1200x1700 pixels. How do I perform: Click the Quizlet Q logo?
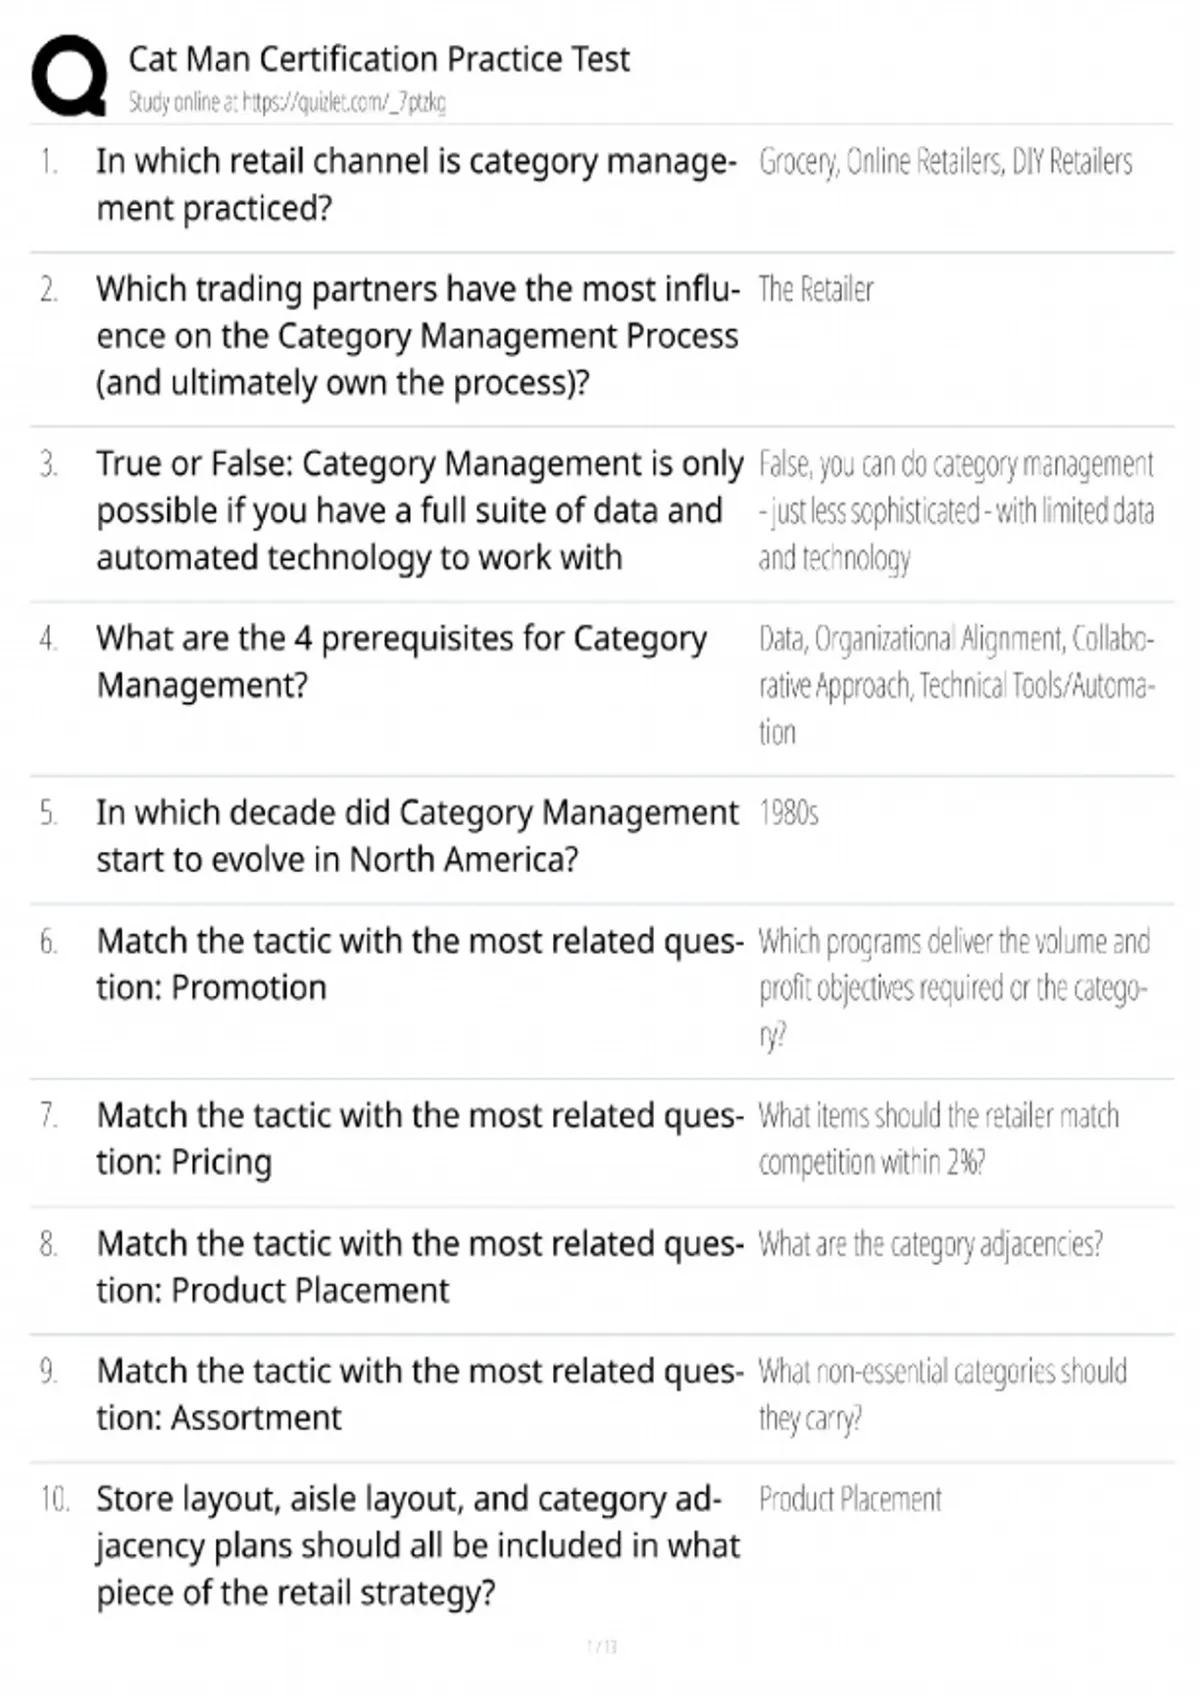[x=68, y=76]
